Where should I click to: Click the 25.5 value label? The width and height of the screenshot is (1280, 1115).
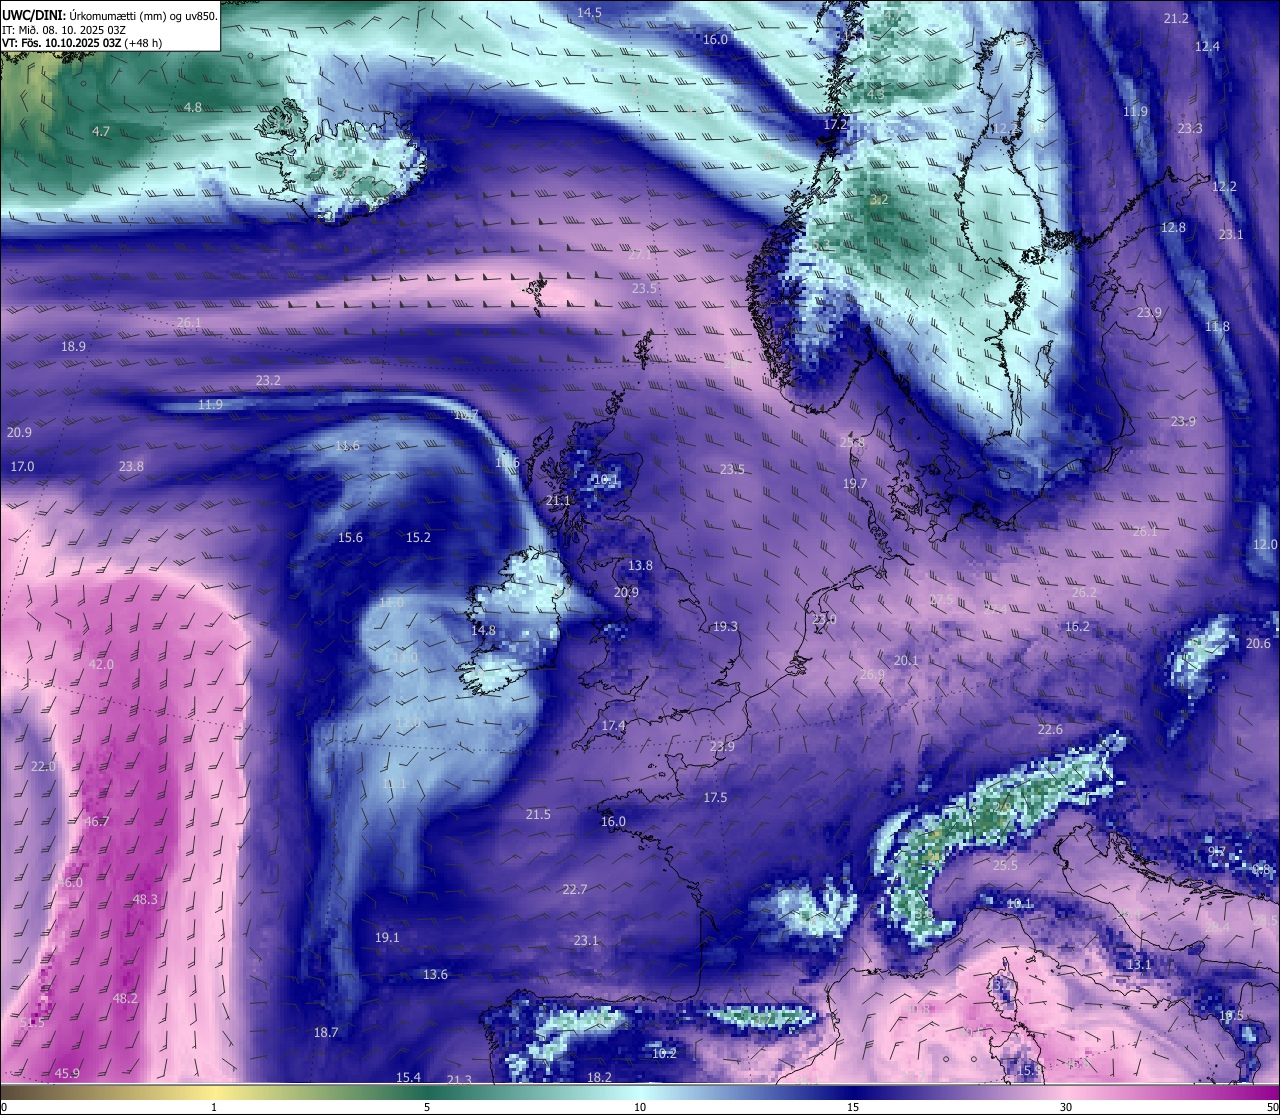coord(1005,865)
